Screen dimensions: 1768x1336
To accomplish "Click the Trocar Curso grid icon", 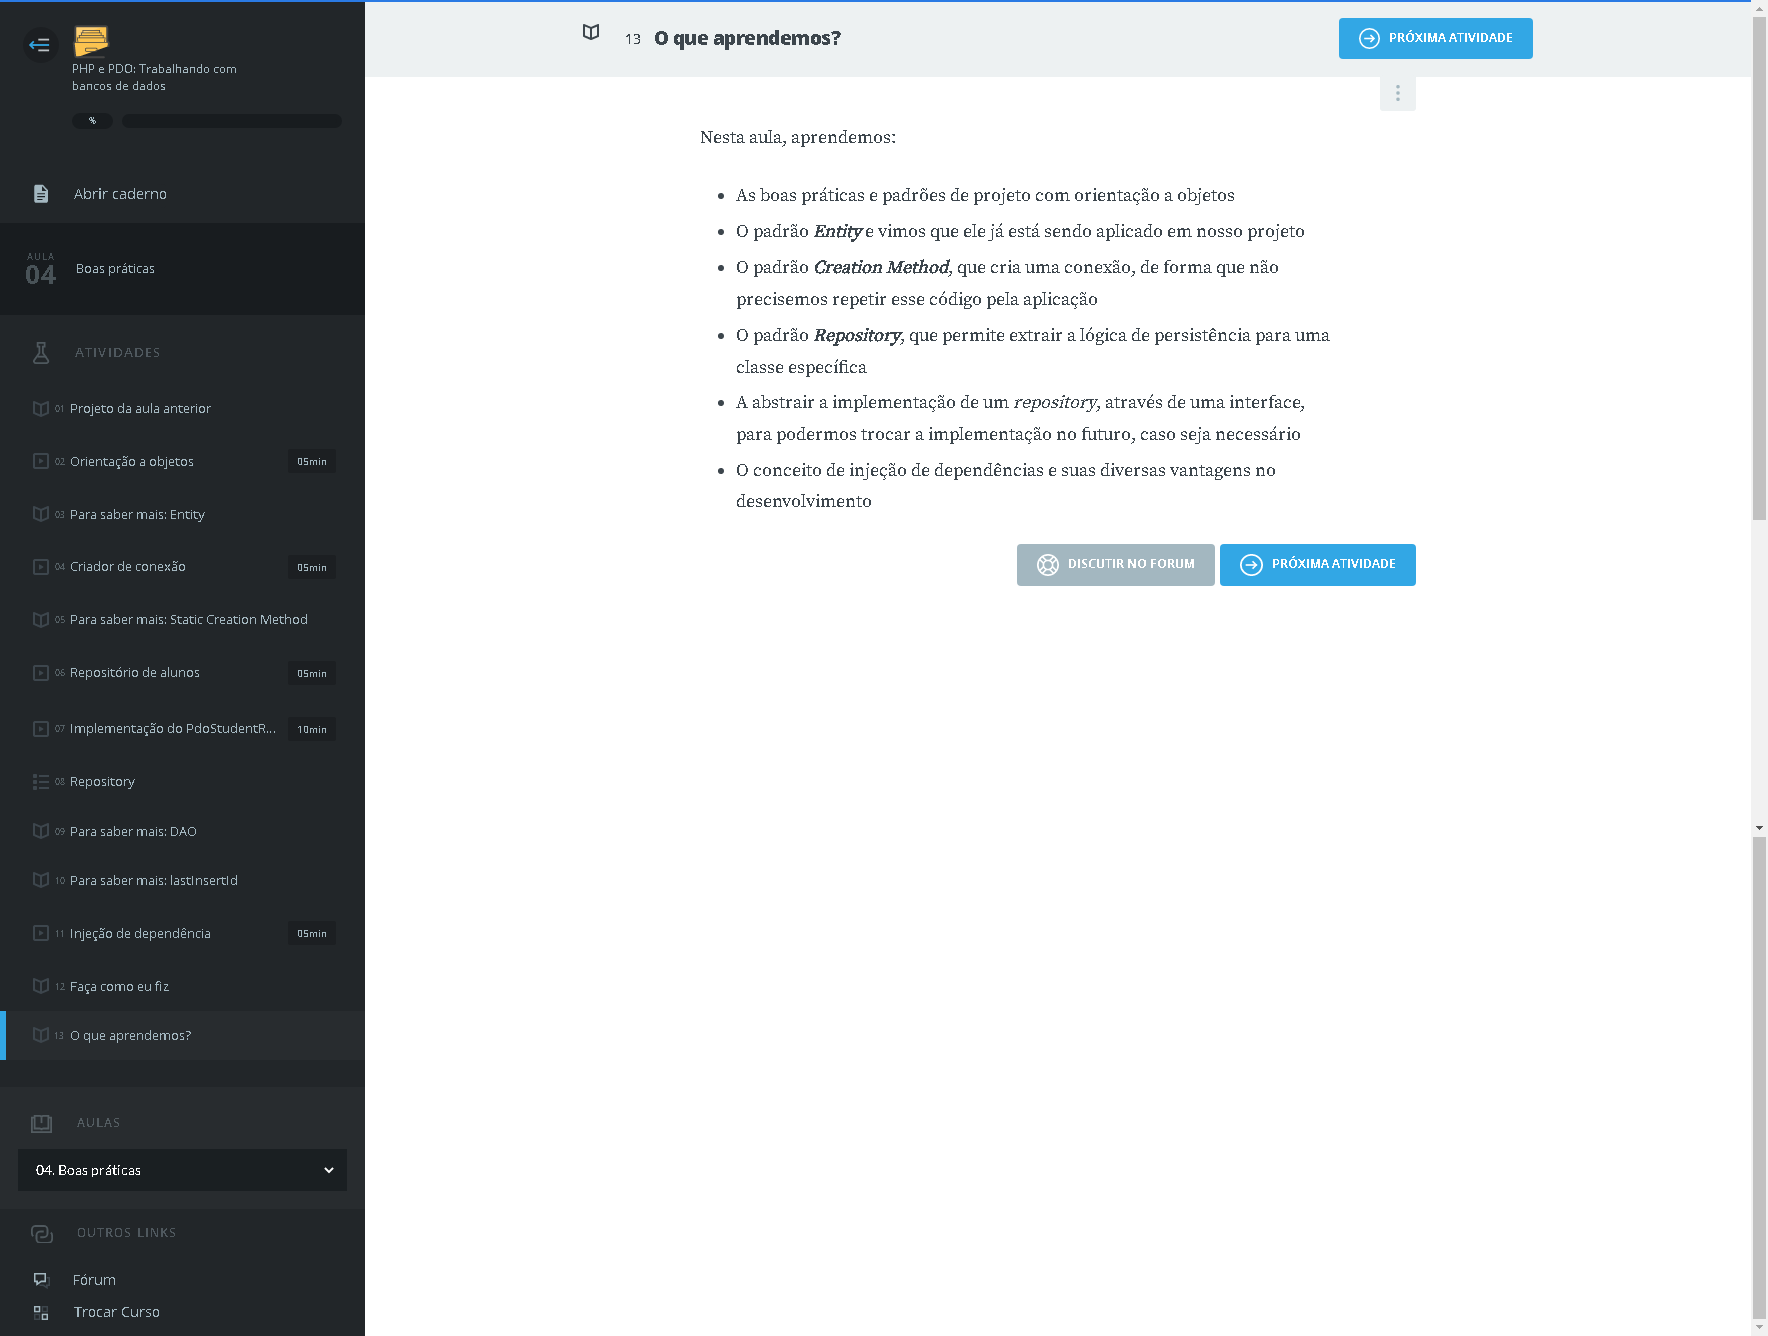I will [41, 1312].
